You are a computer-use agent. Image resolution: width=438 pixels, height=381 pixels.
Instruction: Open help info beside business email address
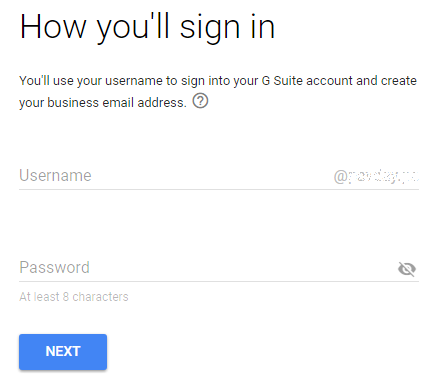coord(200,101)
